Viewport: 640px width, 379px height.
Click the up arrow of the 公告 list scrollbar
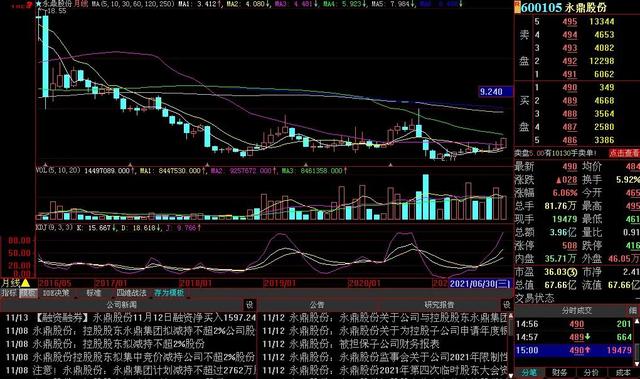(511, 316)
